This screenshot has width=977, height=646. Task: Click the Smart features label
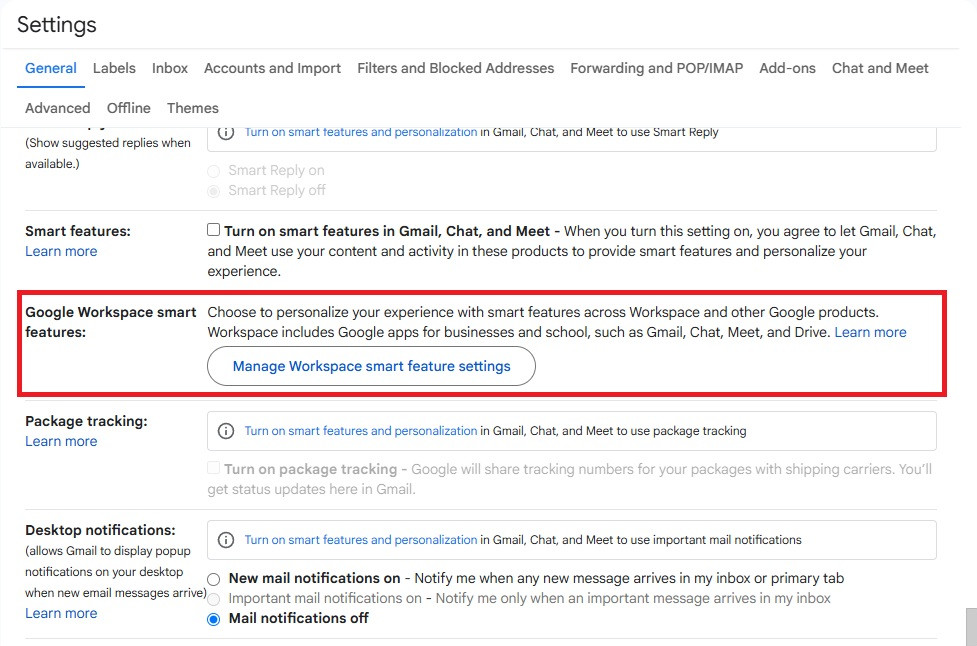click(x=78, y=231)
